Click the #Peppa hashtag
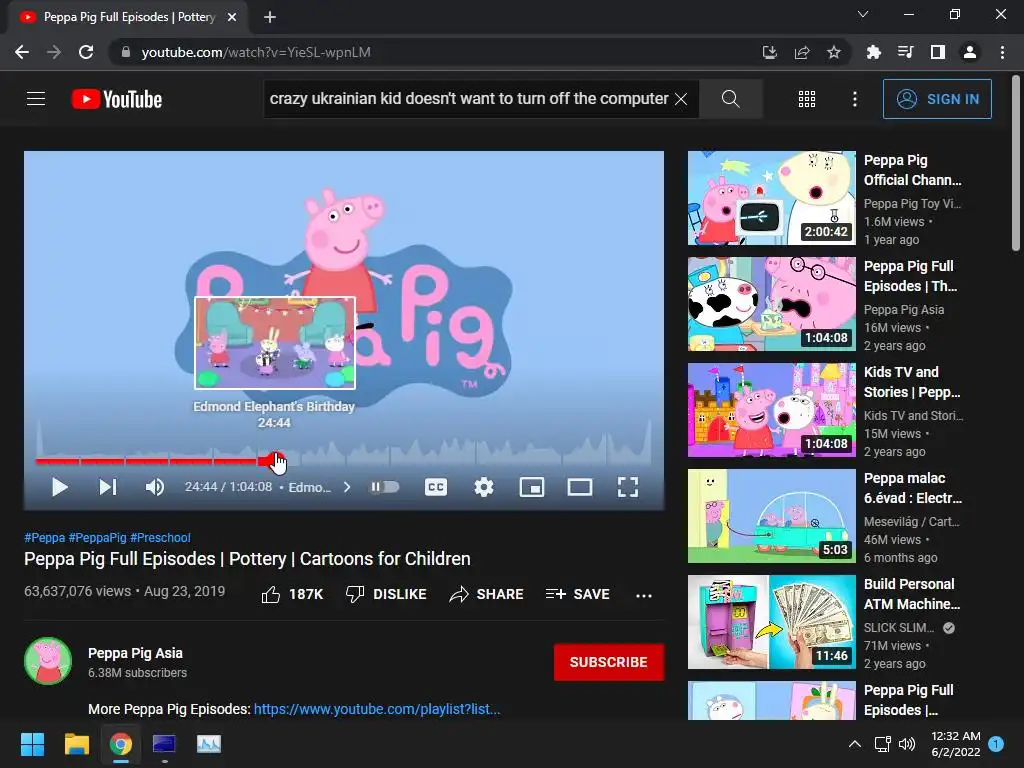 click(x=44, y=537)
